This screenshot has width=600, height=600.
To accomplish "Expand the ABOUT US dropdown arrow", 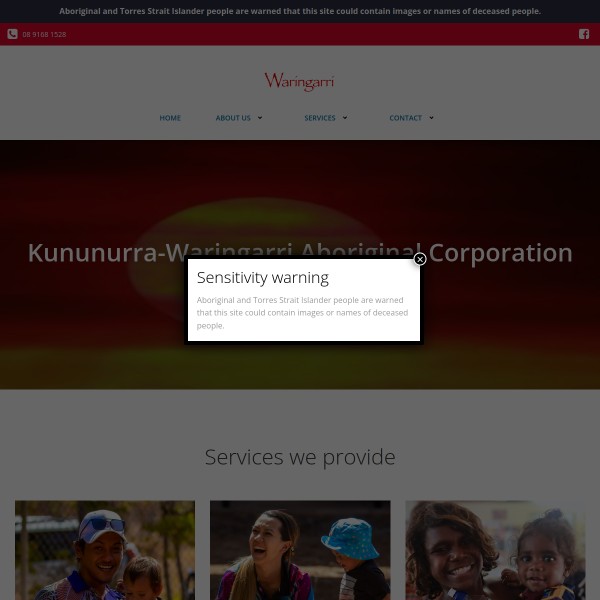I will (260, 118).
